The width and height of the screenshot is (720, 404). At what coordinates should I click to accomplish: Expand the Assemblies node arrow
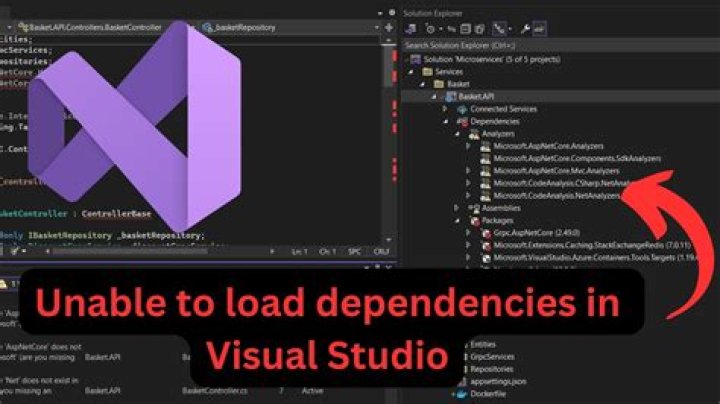(x=456, y=208)
